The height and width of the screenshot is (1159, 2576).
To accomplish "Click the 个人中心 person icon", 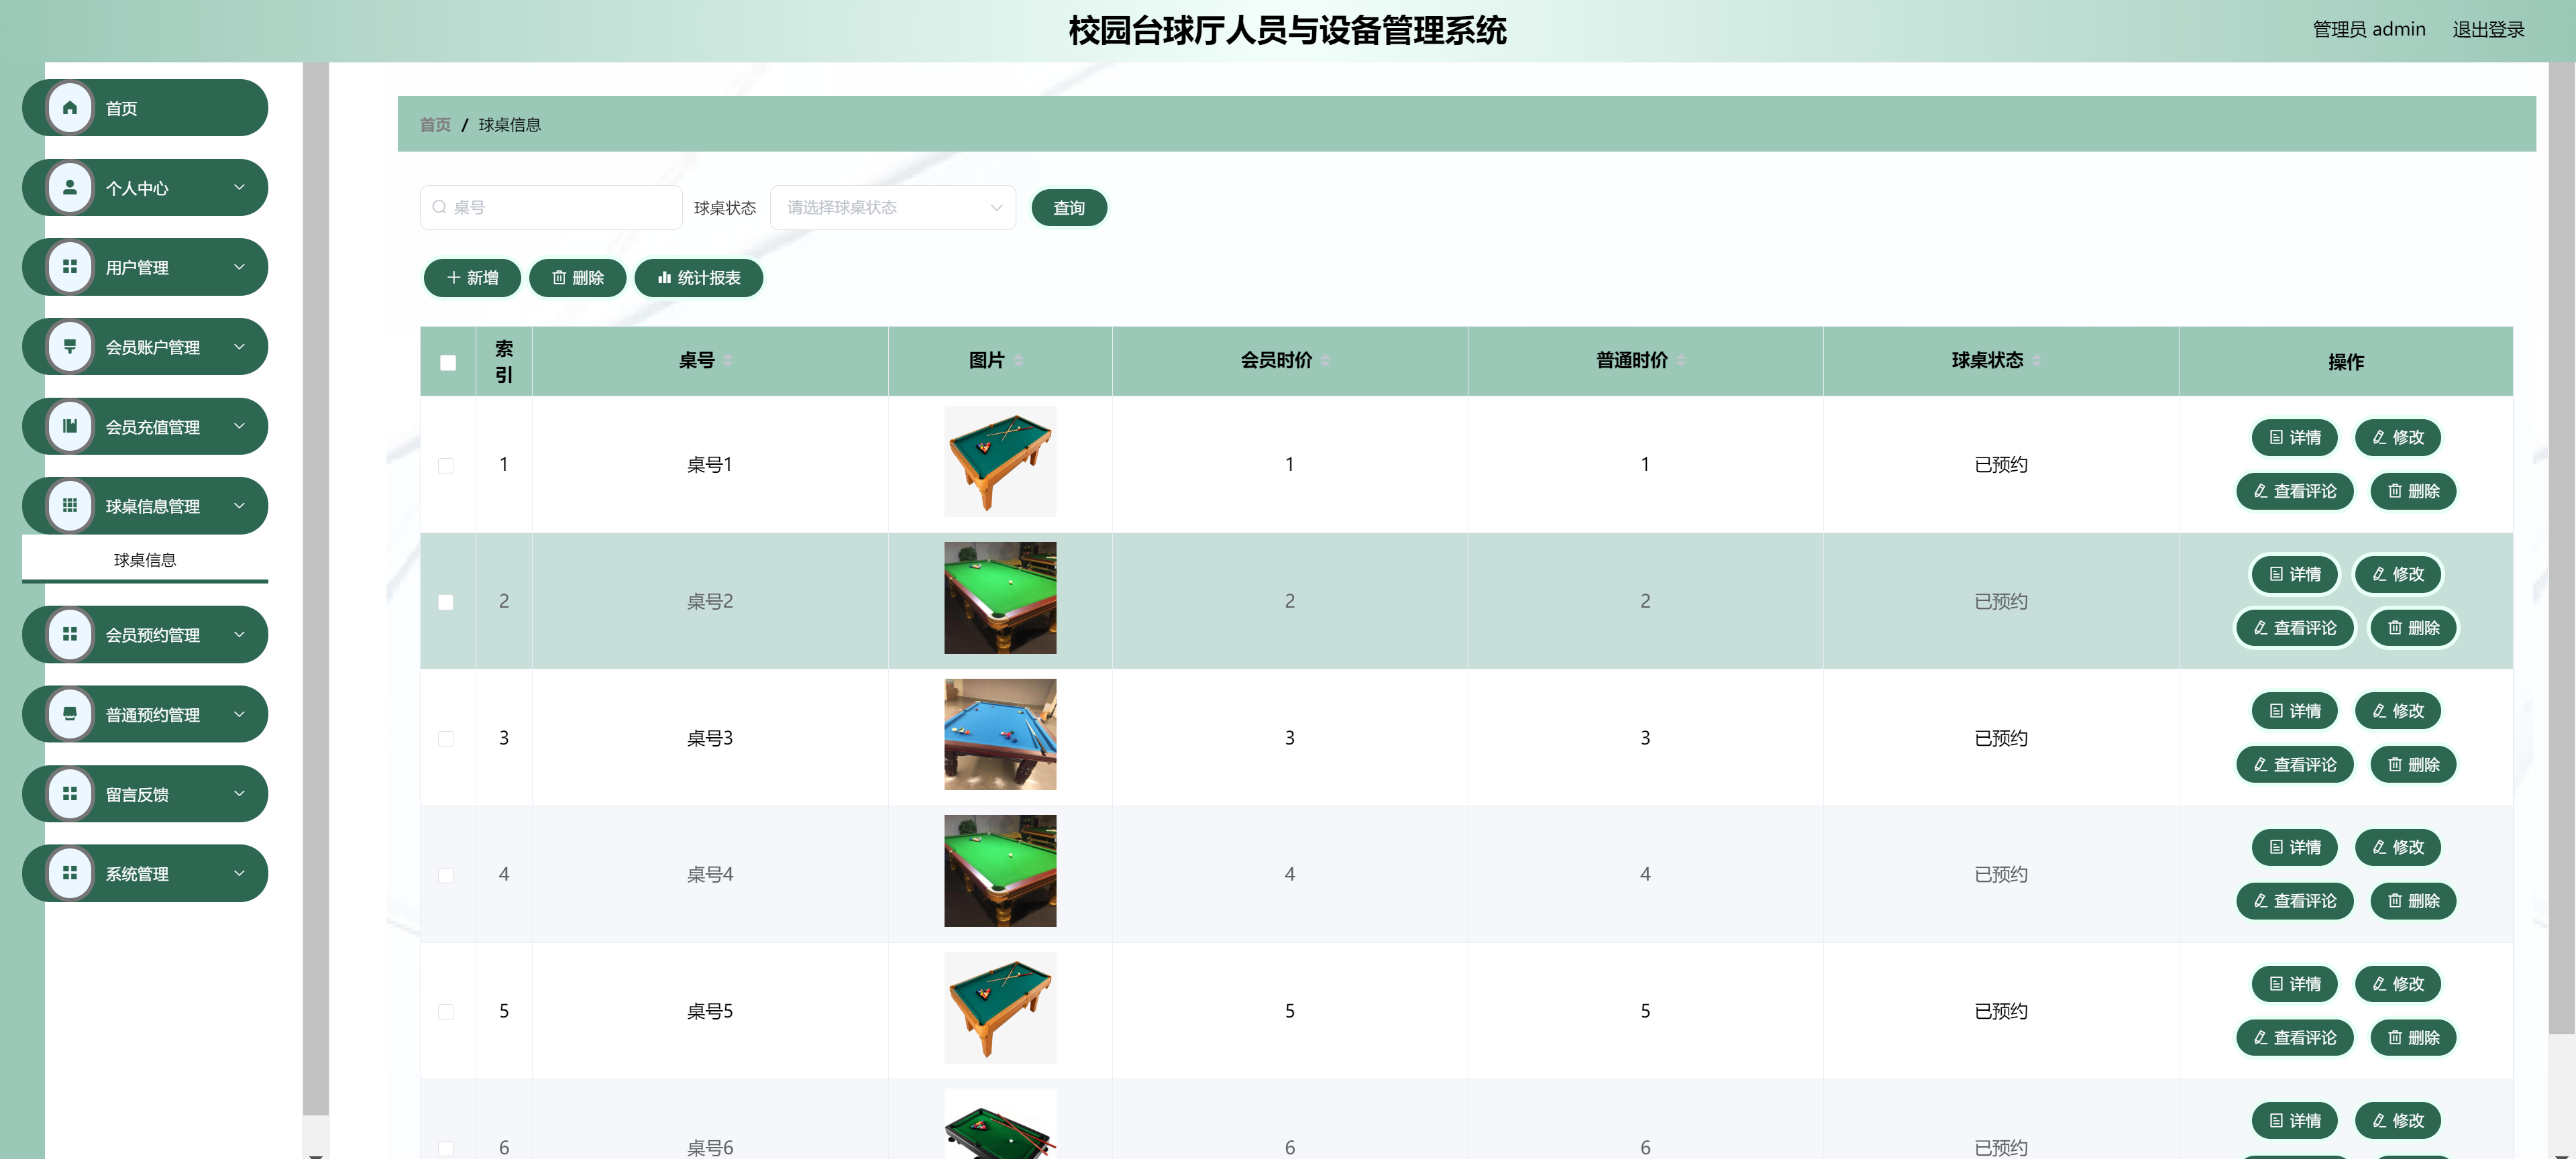I will point(69,186).
